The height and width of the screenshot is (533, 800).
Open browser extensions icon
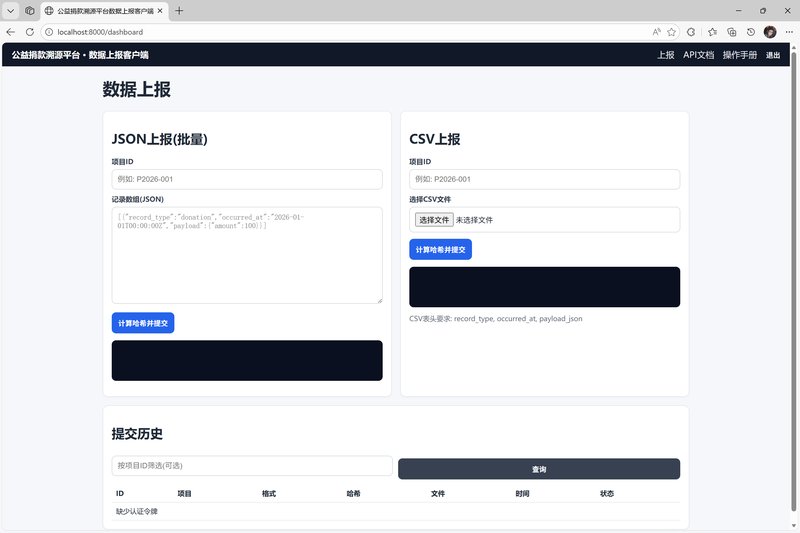pyautogui.click(x=691, y=32)
